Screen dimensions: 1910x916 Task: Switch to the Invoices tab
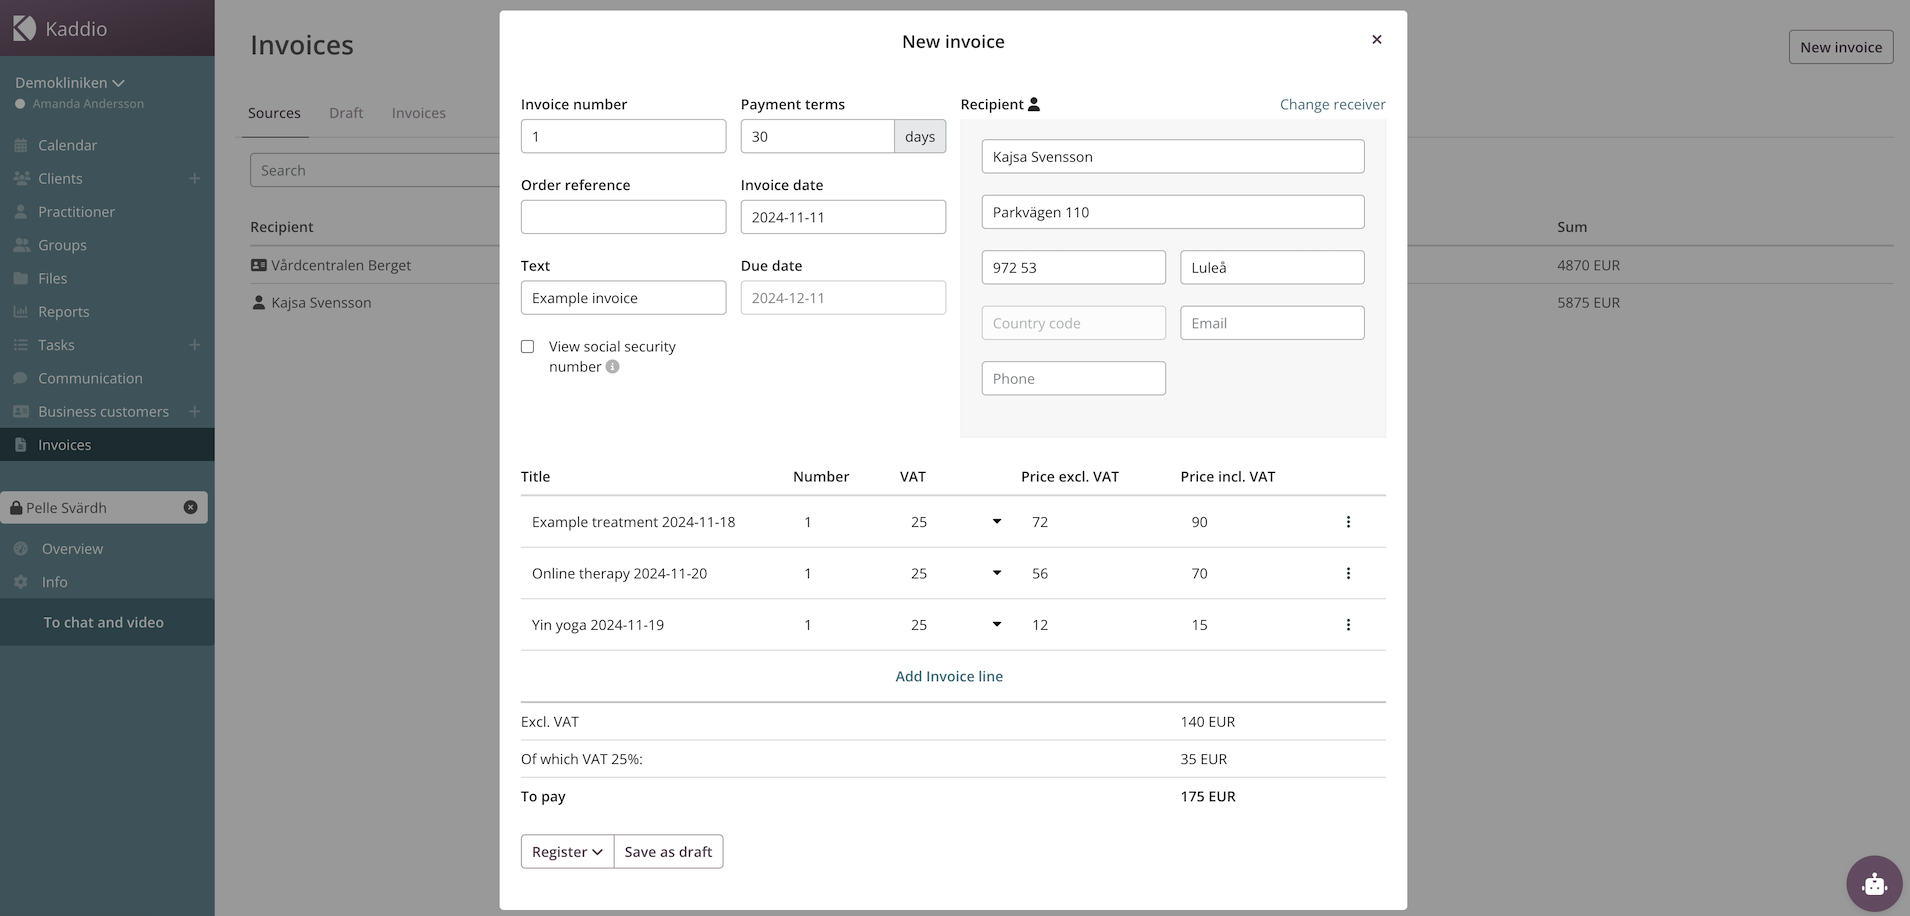pos(419,113)
